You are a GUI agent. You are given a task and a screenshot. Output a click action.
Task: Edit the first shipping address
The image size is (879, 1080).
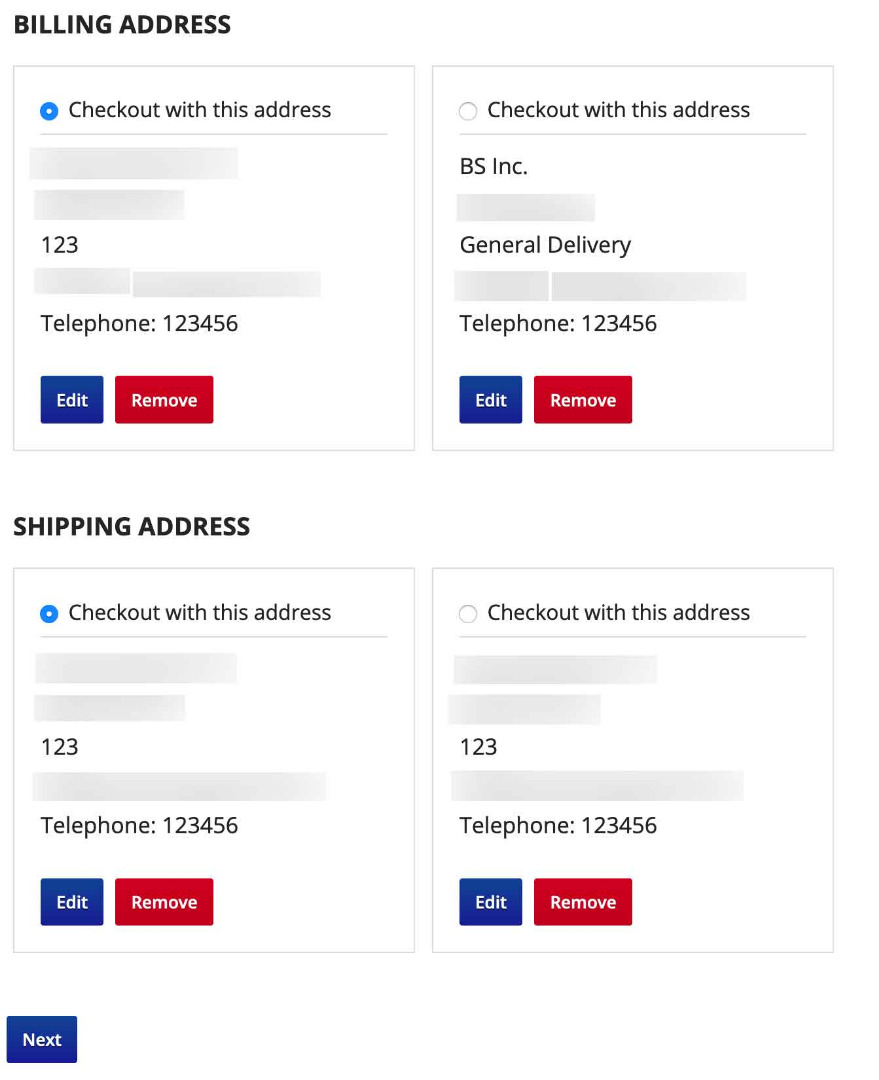pyautogui.click(x=72, y=902)
